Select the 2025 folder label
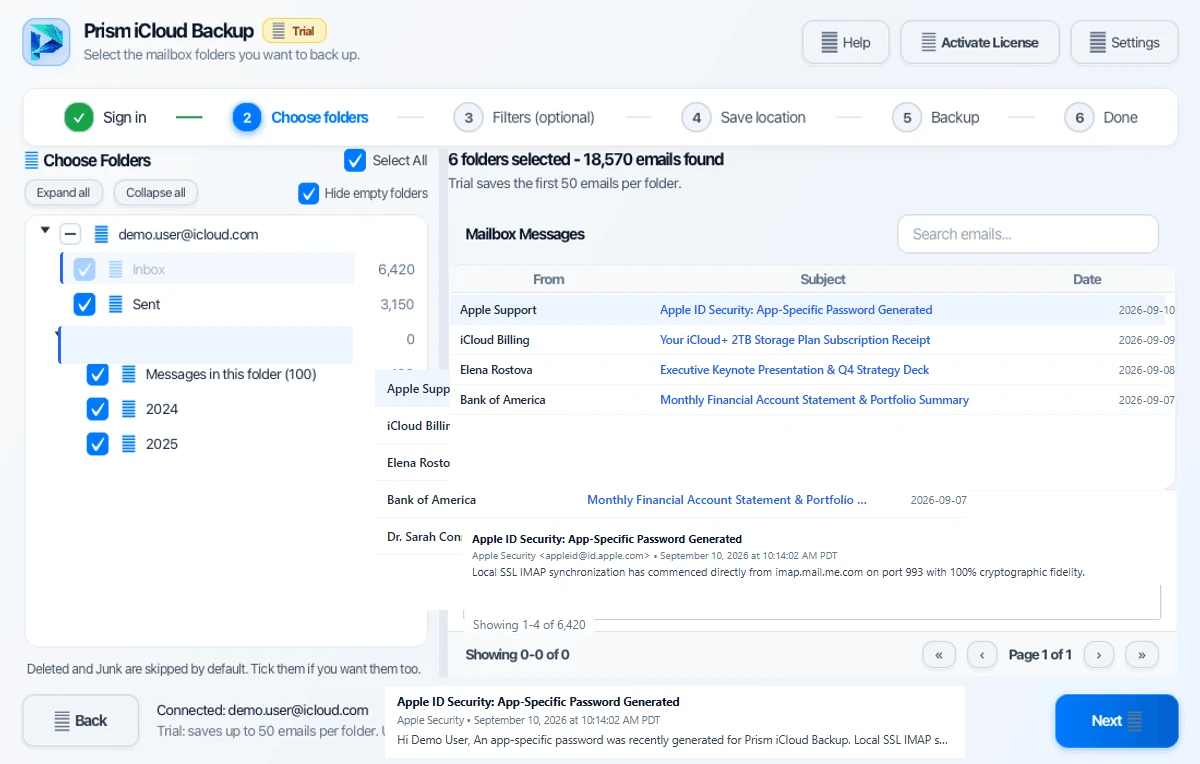Screen dimensions: 1200x764 pos(162,444)
